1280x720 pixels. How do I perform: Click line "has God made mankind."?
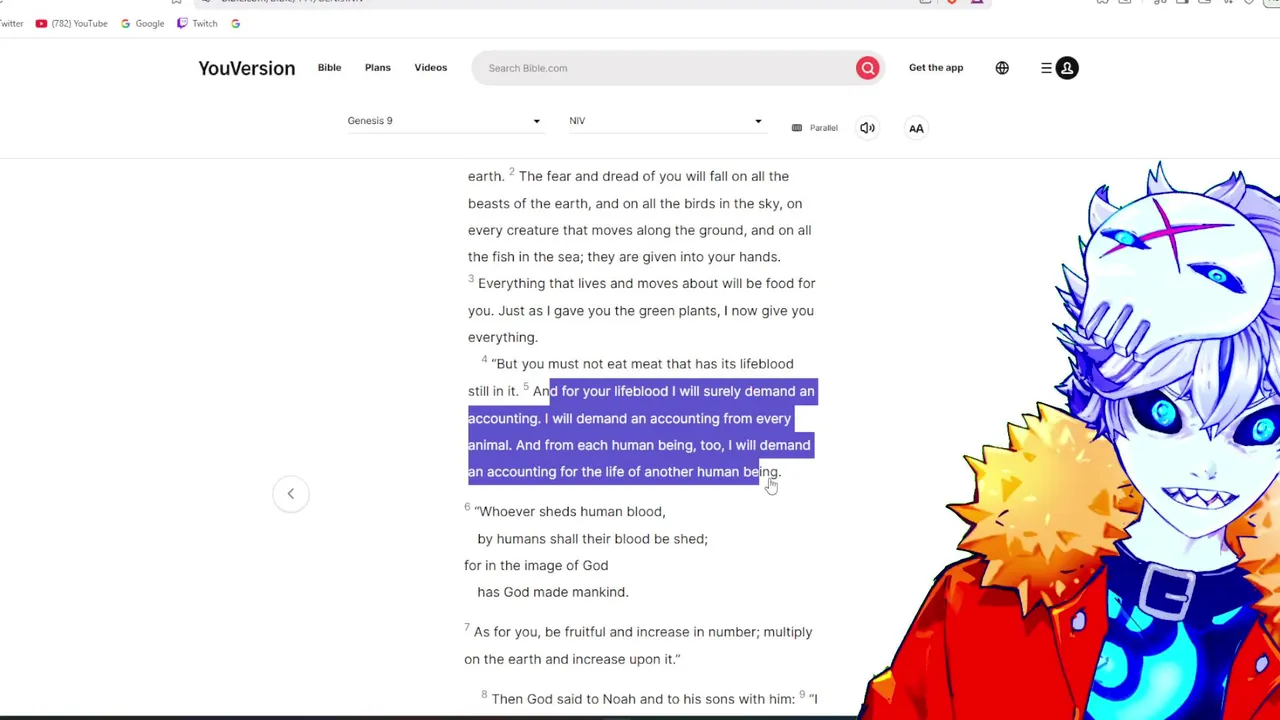553,592
